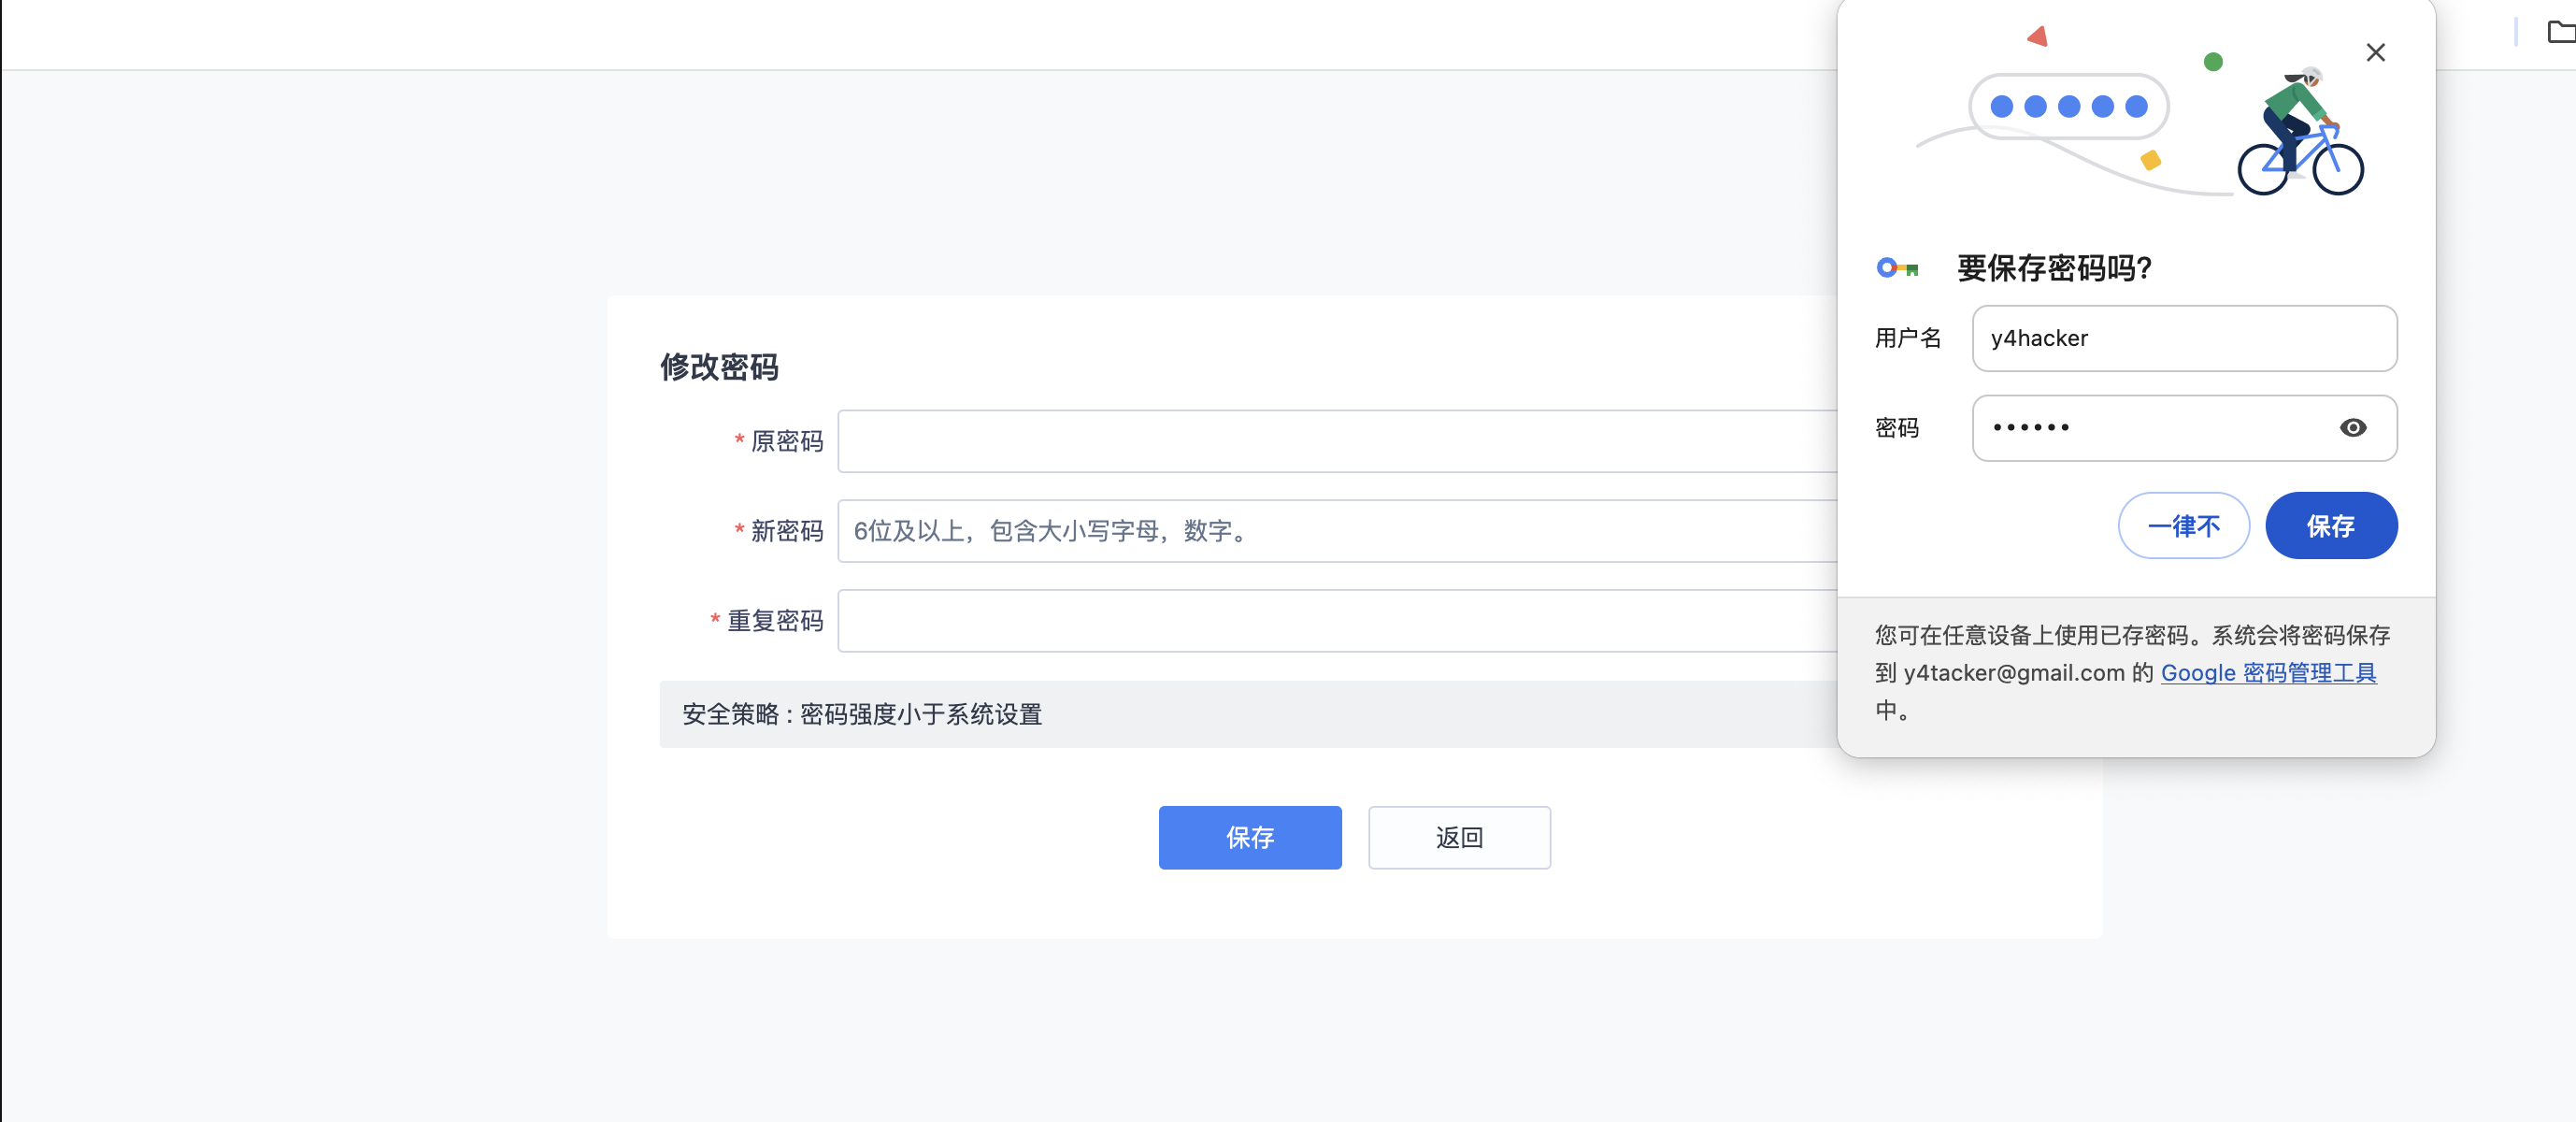Click the 新密码 field label

(786, 531)
